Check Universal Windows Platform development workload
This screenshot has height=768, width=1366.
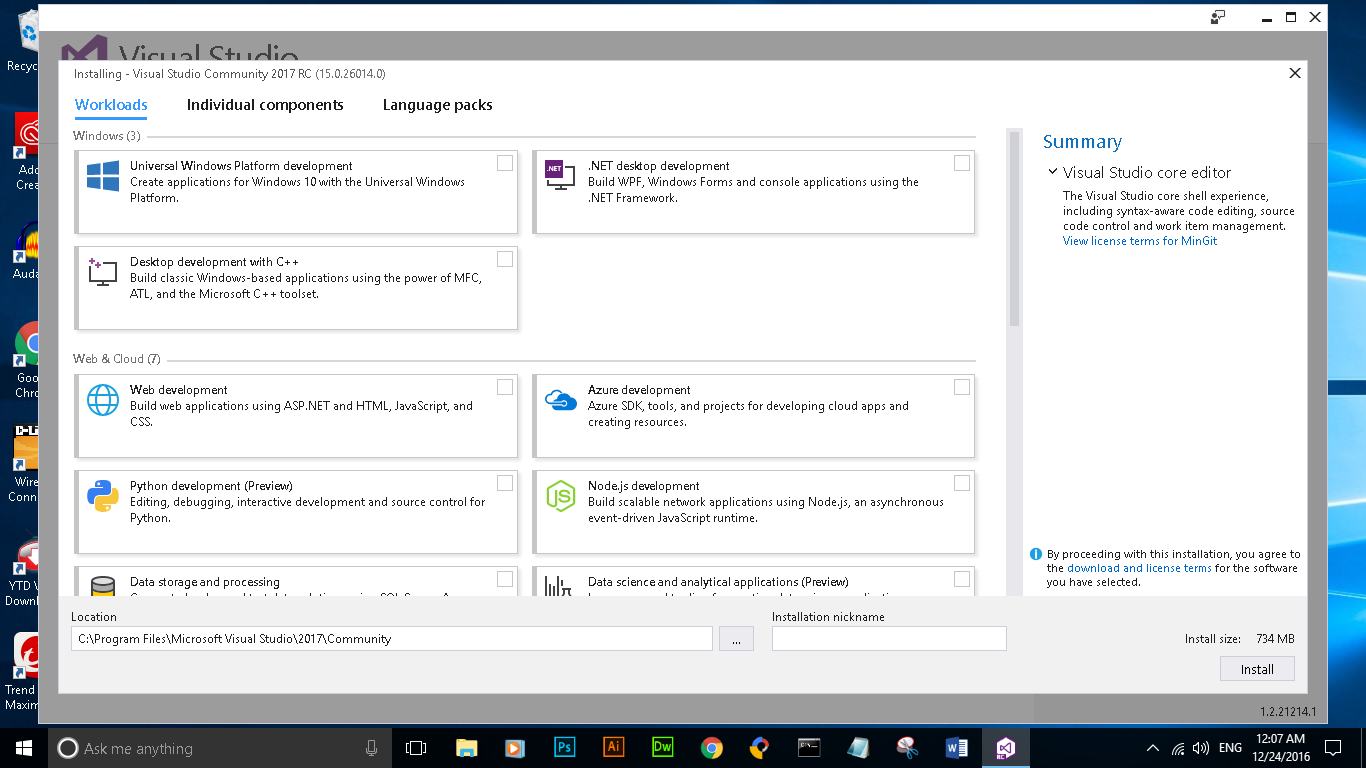pos(505,163)
